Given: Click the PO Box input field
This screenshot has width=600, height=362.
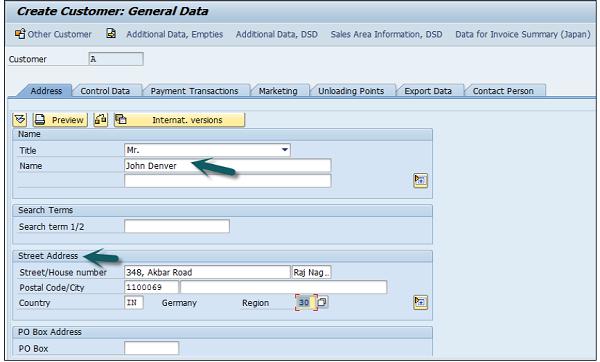Looking at the screenshot, I should (152, 348).
